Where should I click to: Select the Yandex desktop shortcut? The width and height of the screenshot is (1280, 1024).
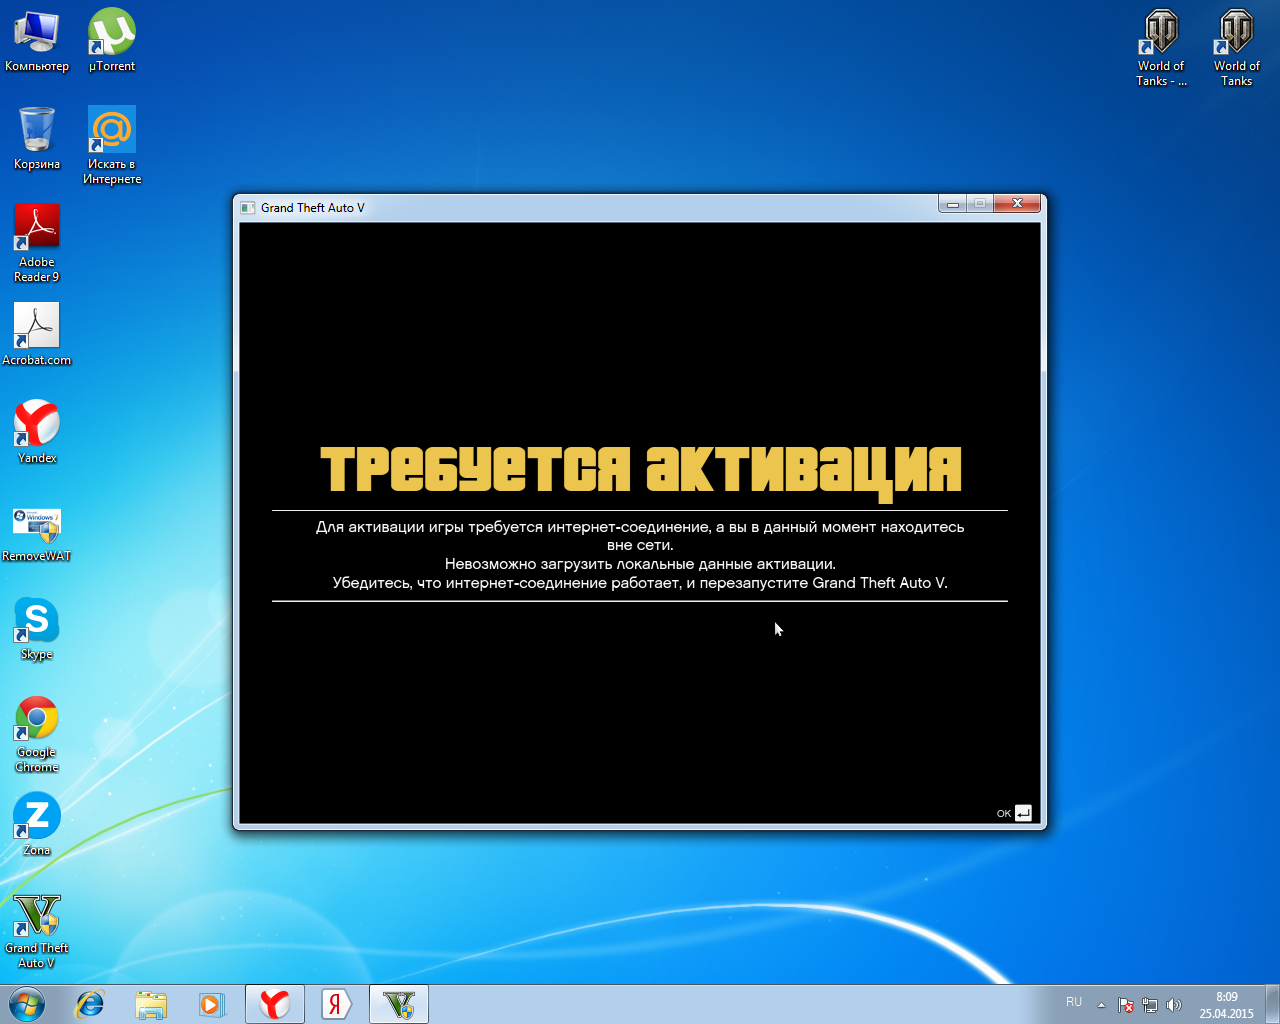click(x=37, y=433)
